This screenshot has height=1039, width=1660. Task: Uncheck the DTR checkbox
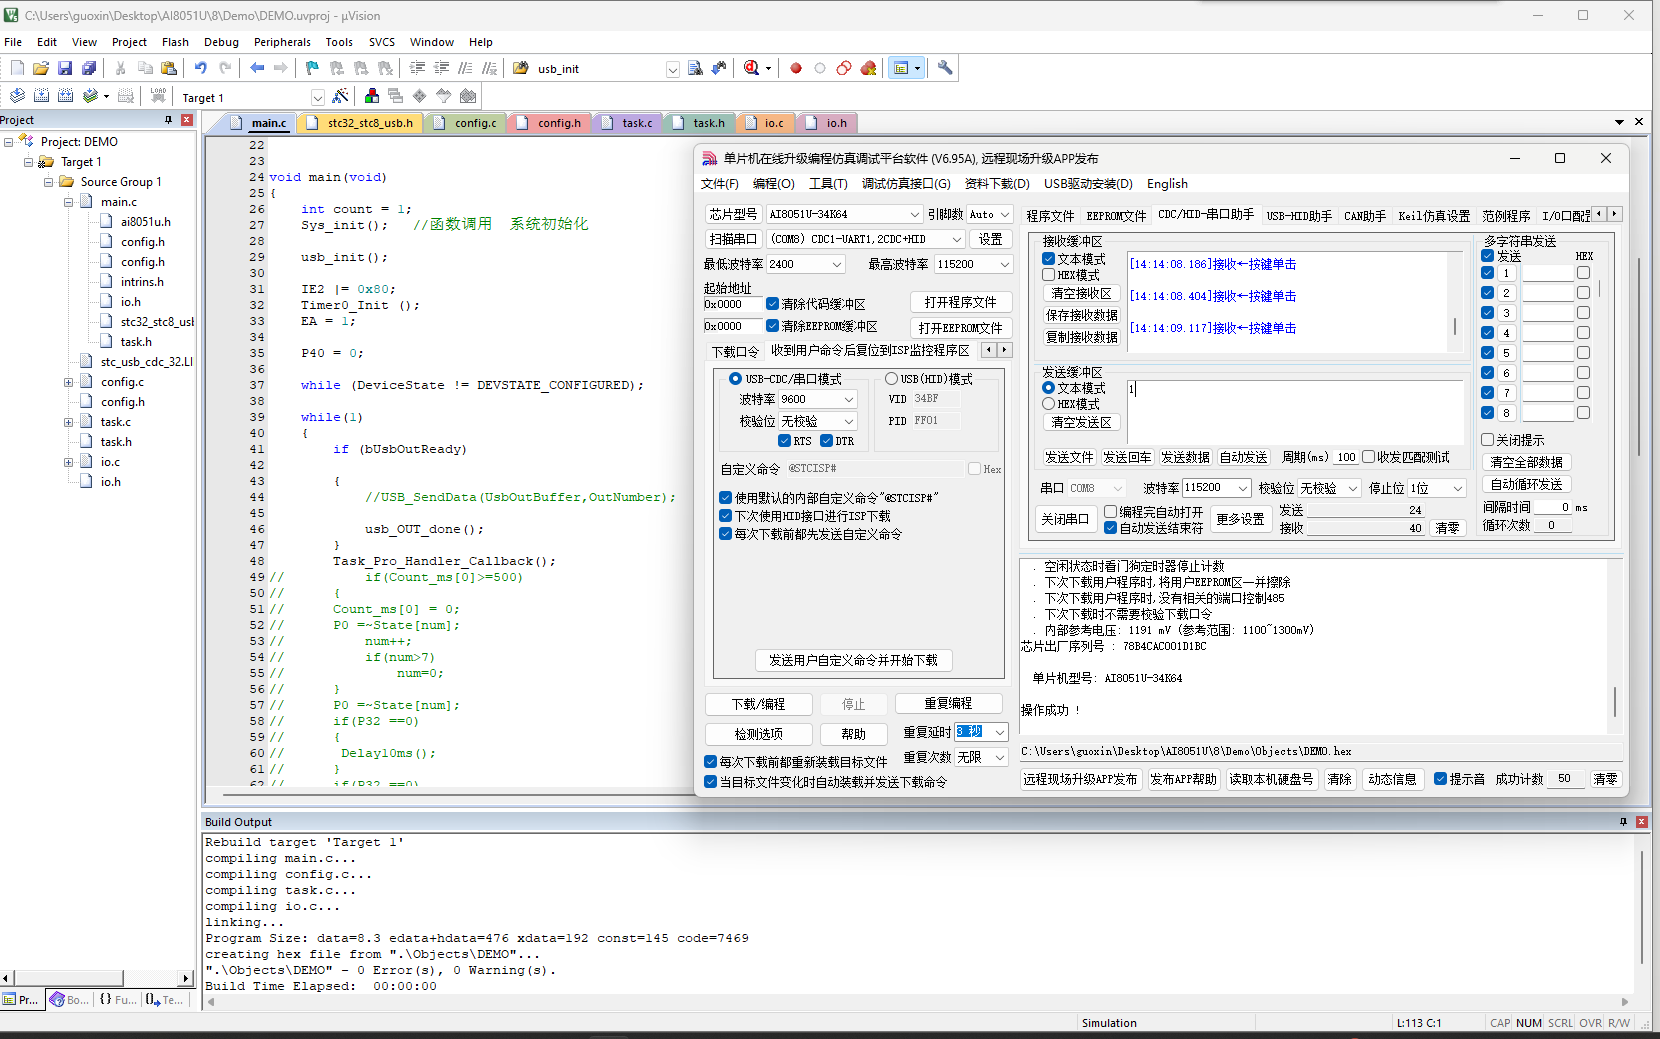(x=826, y=441)
